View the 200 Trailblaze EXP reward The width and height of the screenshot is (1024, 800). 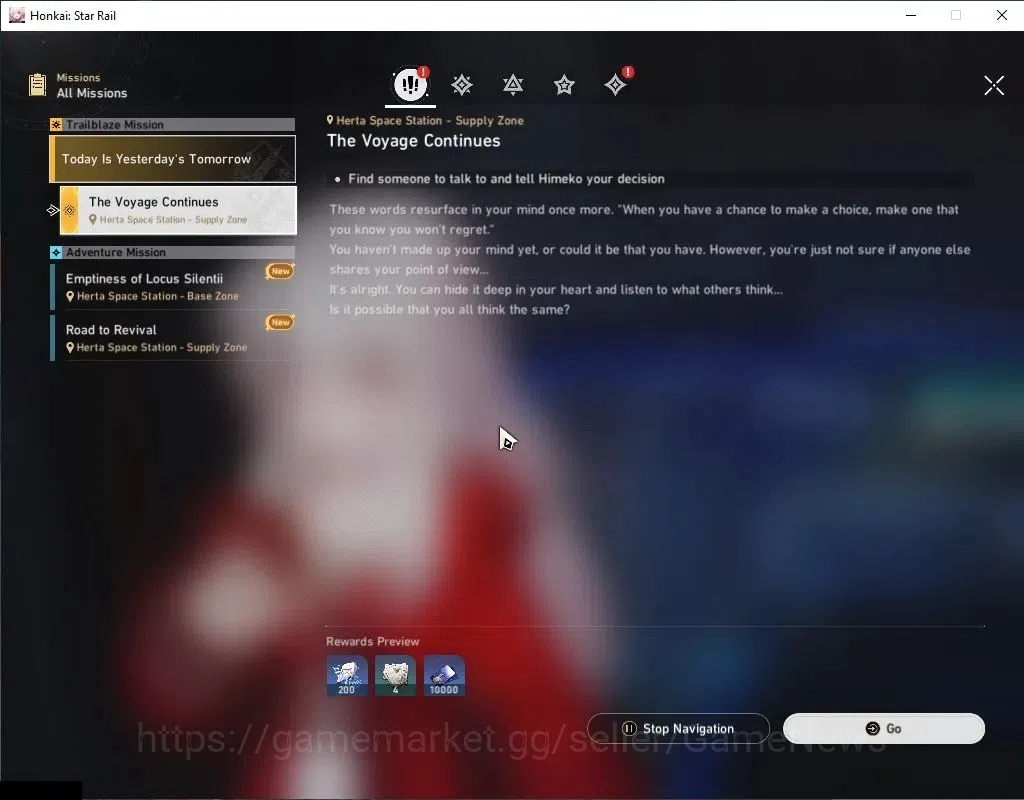pyautogui.click(x=347, y=675)
